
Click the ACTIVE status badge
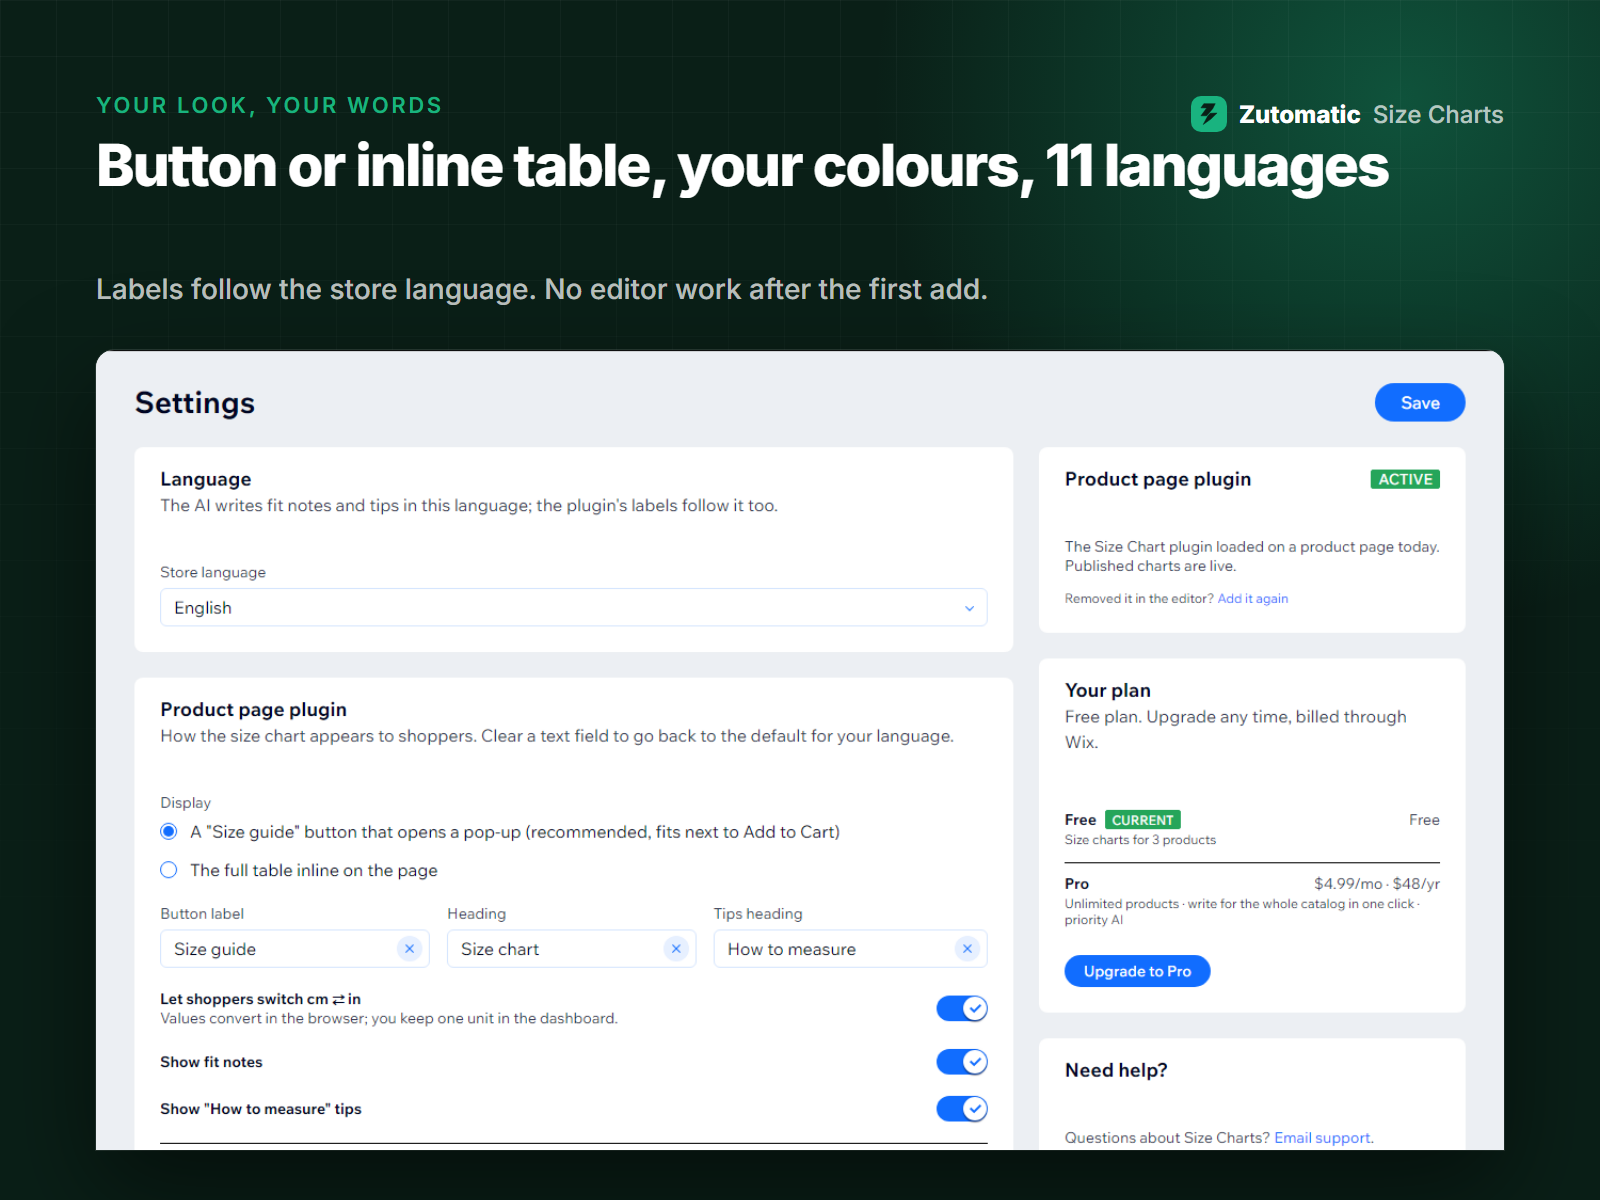[x=1405, y=479]
